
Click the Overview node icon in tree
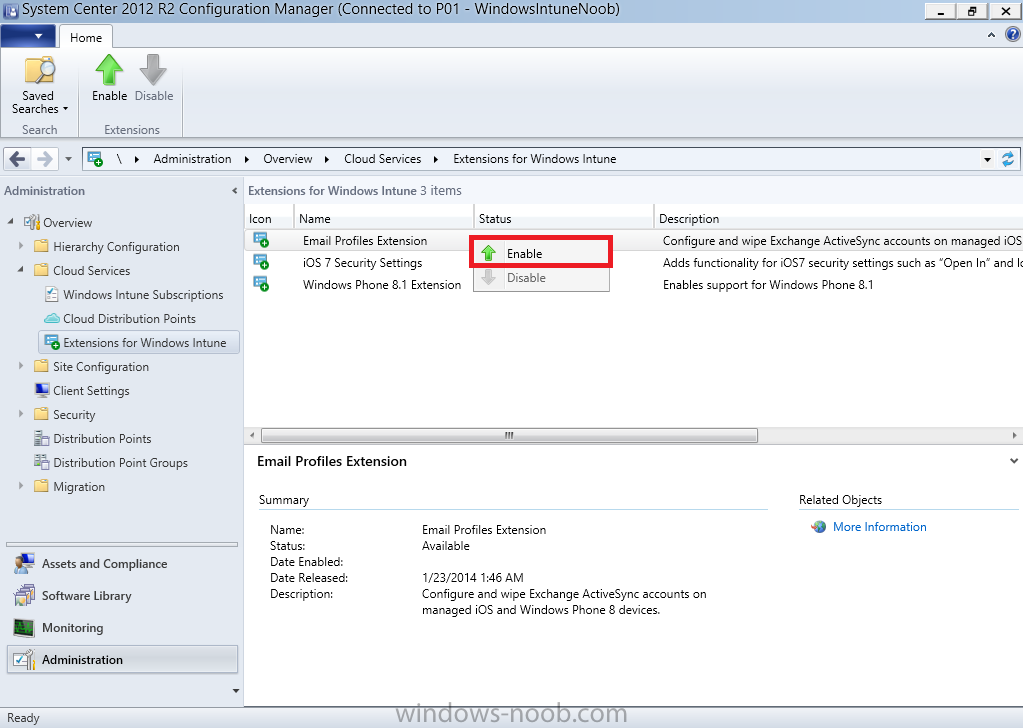click(32, 222)
